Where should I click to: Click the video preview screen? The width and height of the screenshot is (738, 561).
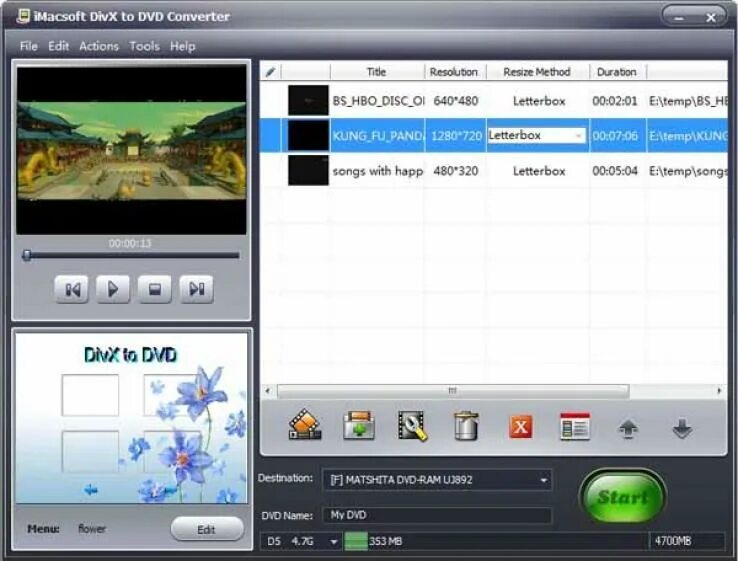coord(131,150)
